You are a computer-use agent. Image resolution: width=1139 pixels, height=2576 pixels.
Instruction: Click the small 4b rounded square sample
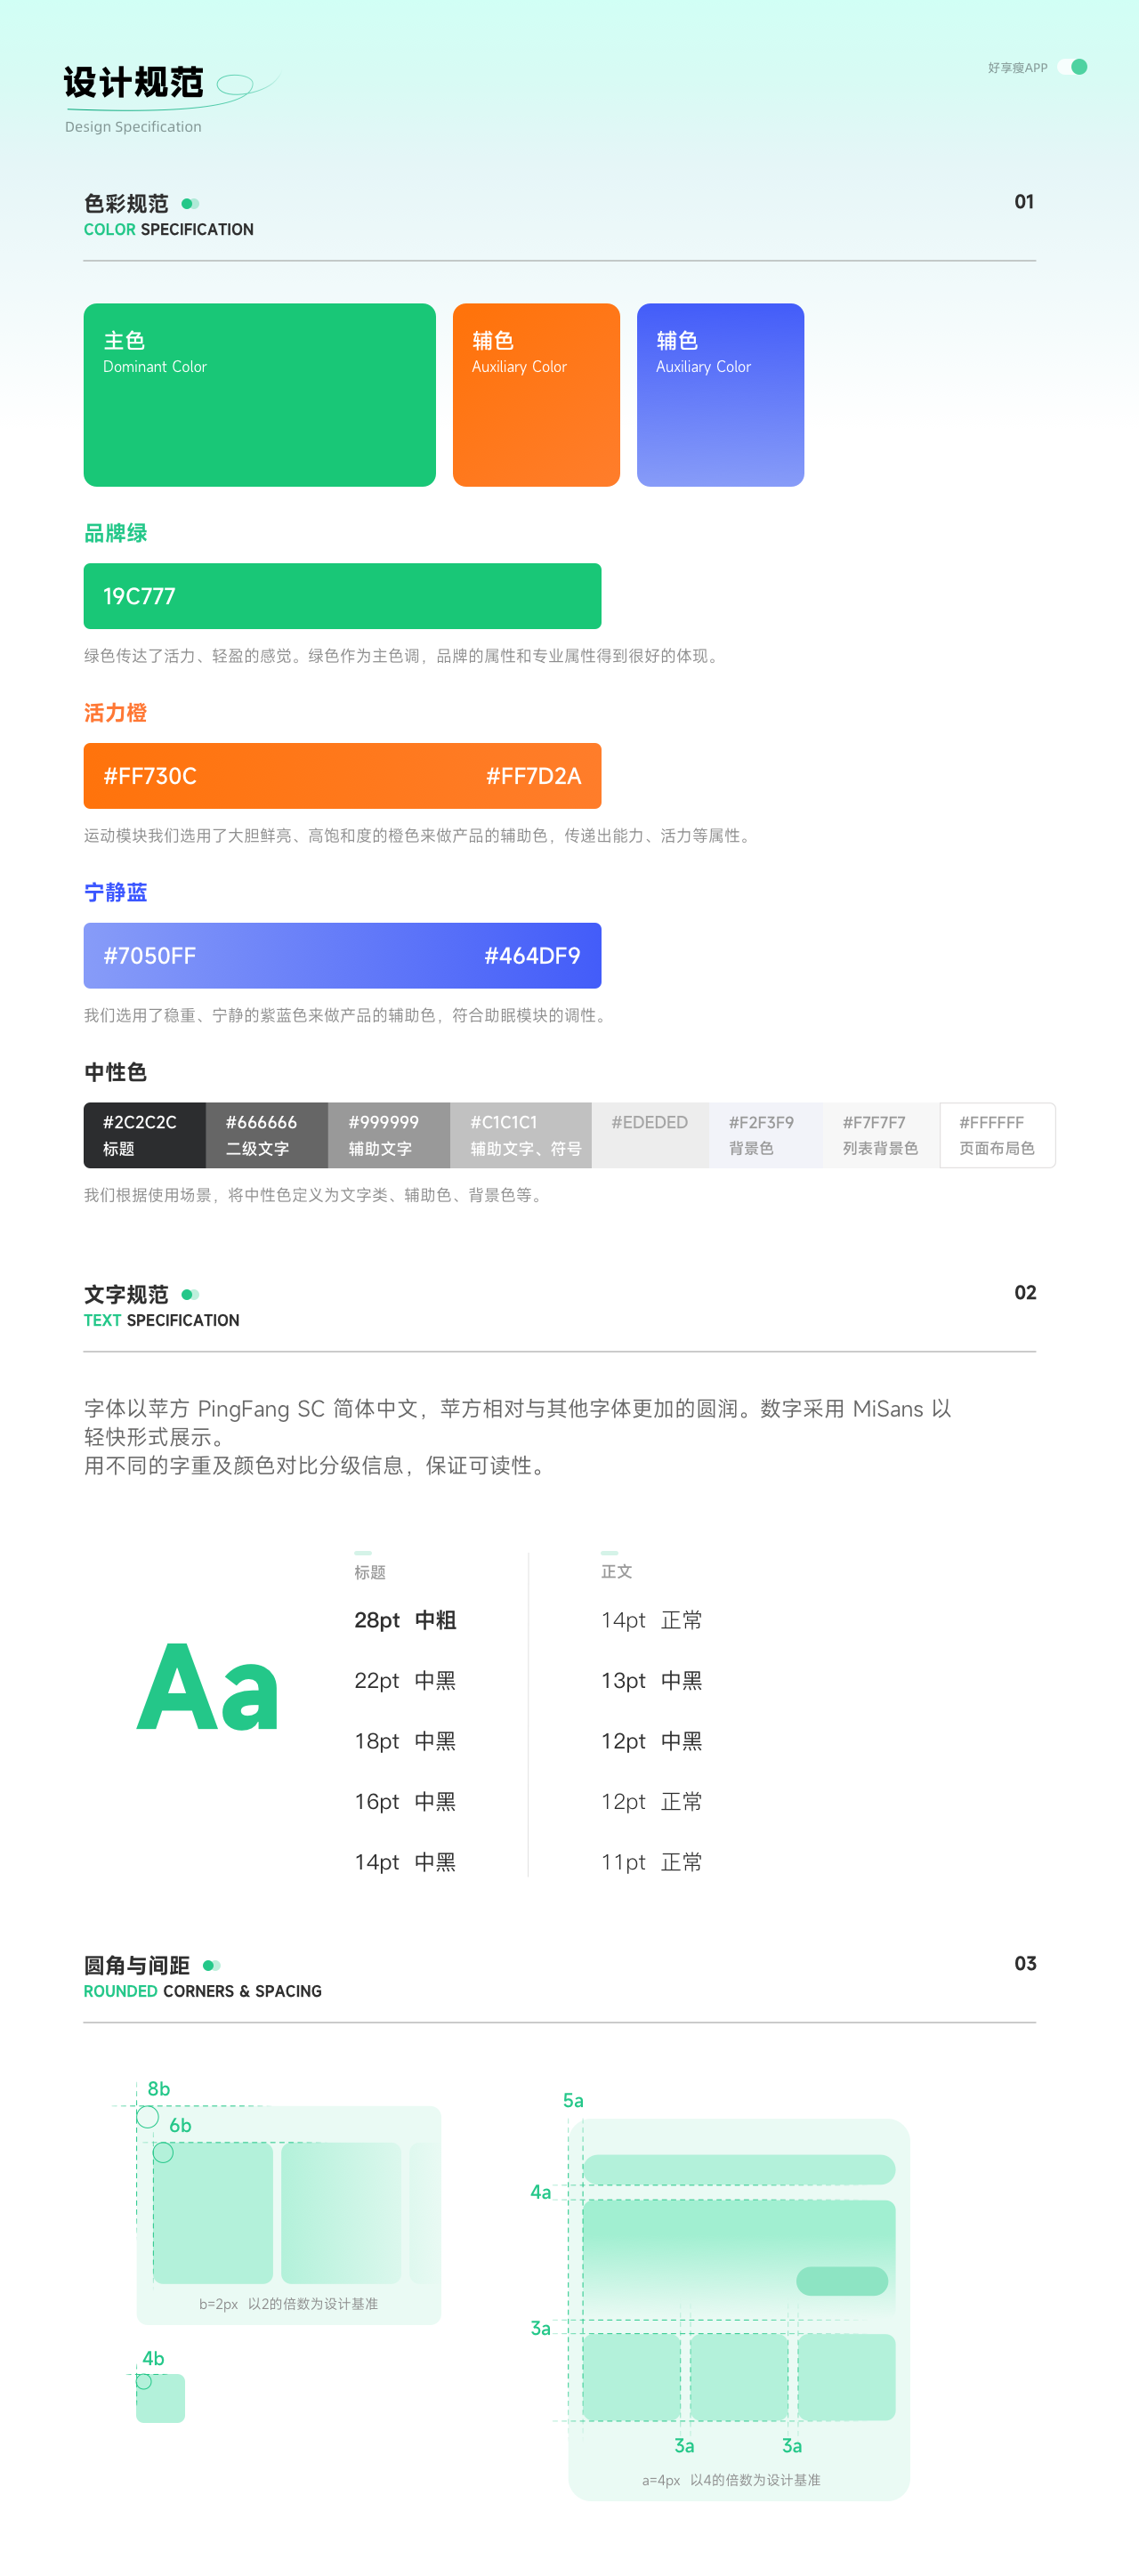pyautogui.click(x=161, y=2398)
